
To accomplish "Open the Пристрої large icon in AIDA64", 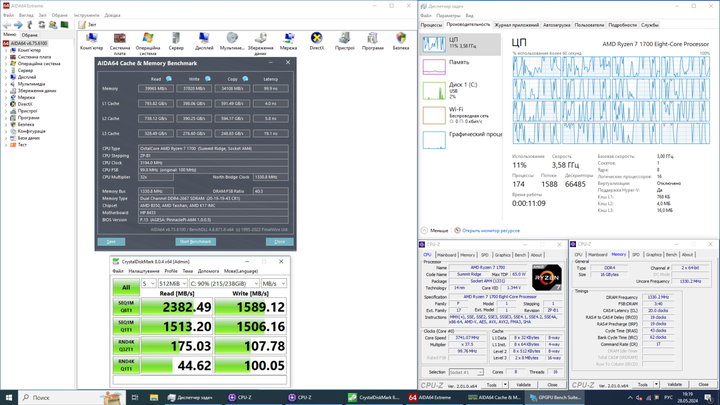I will 344,41.
